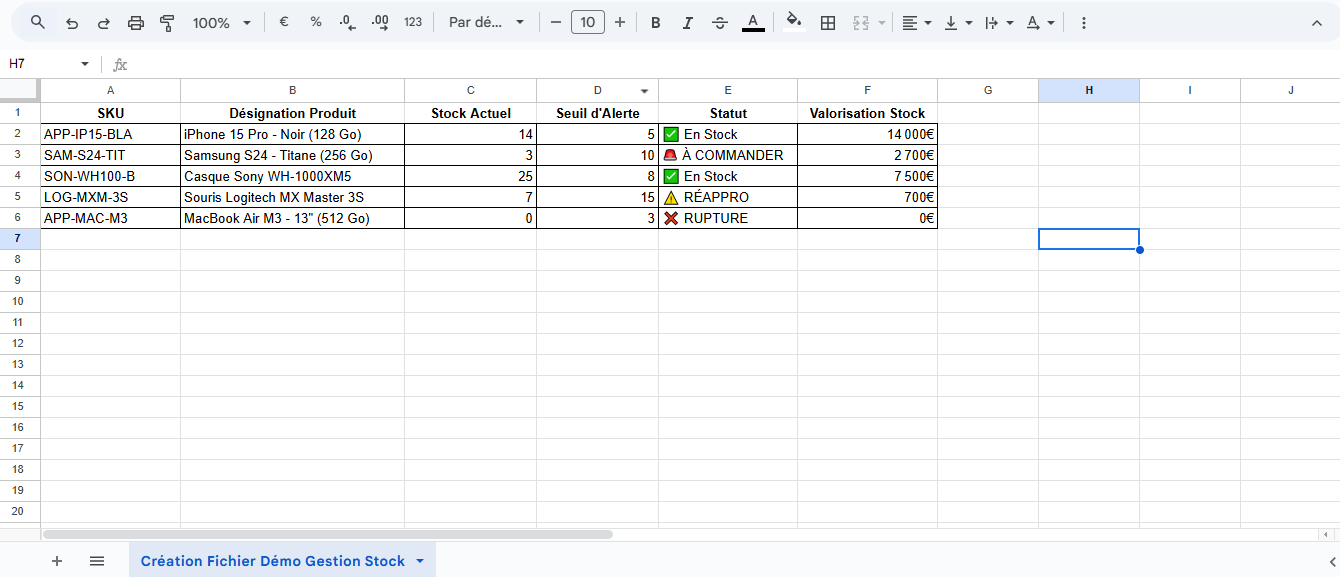
Task: Click the fx formula bar icon
Action: (x=120, y=64)
